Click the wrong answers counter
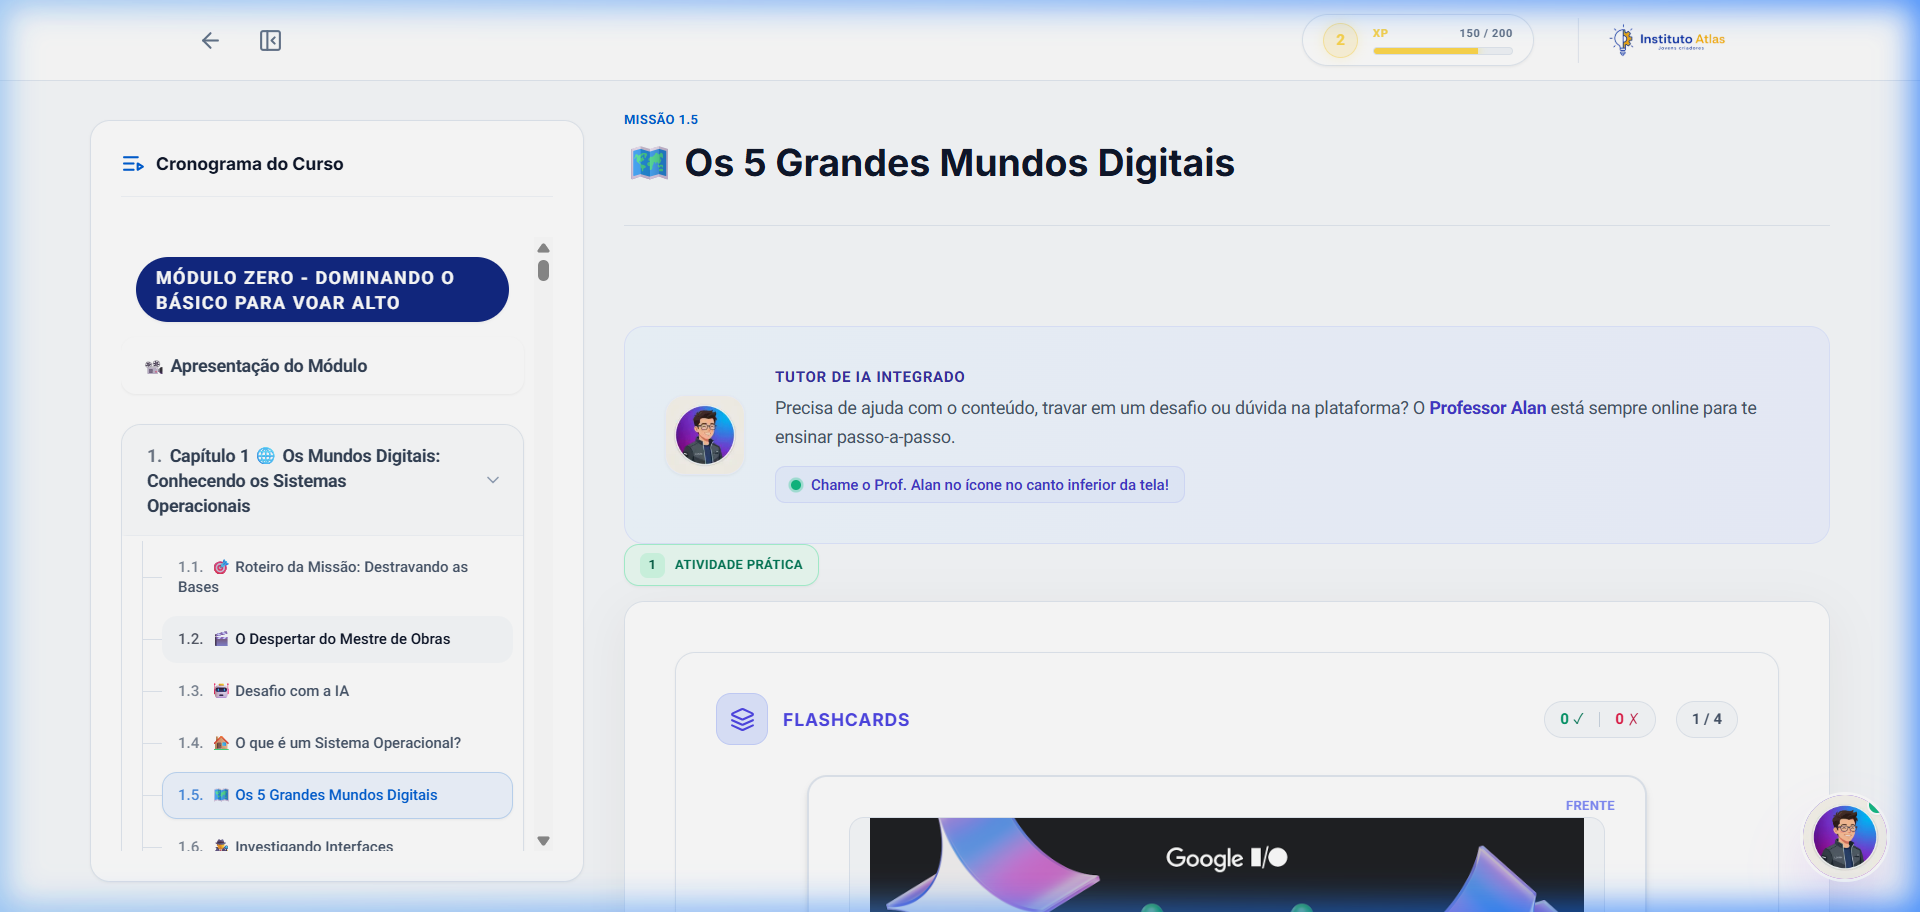Screen dimensions: 1920x912 point(1626,719)
